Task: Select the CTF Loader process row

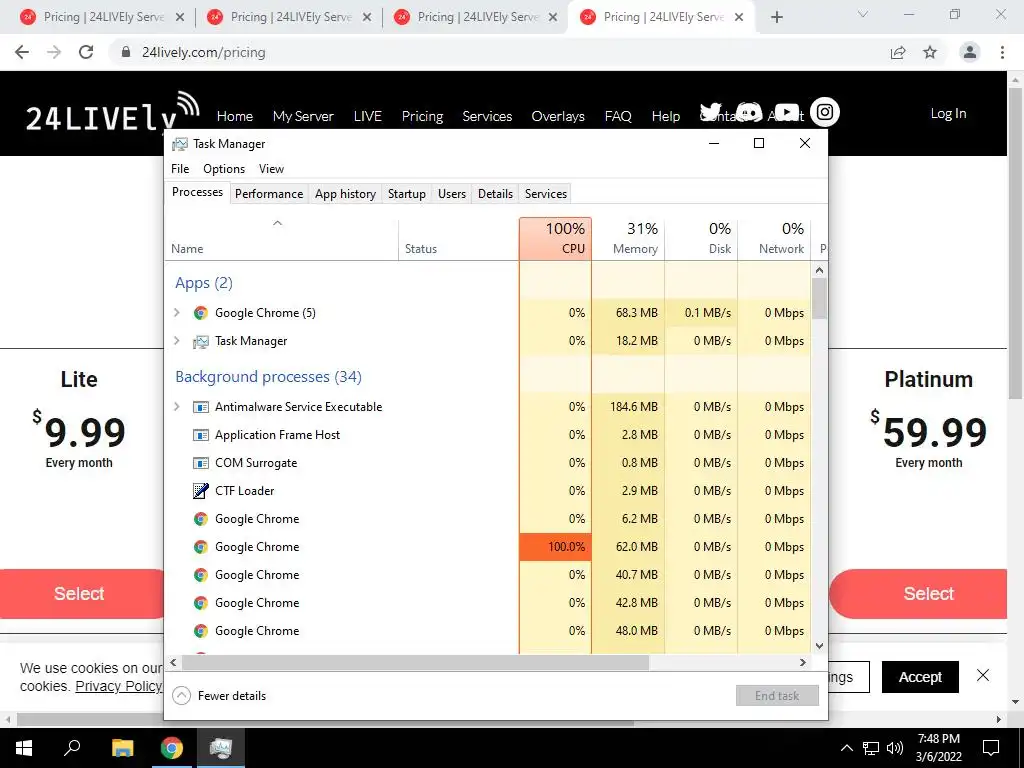Action: point(487,490)
